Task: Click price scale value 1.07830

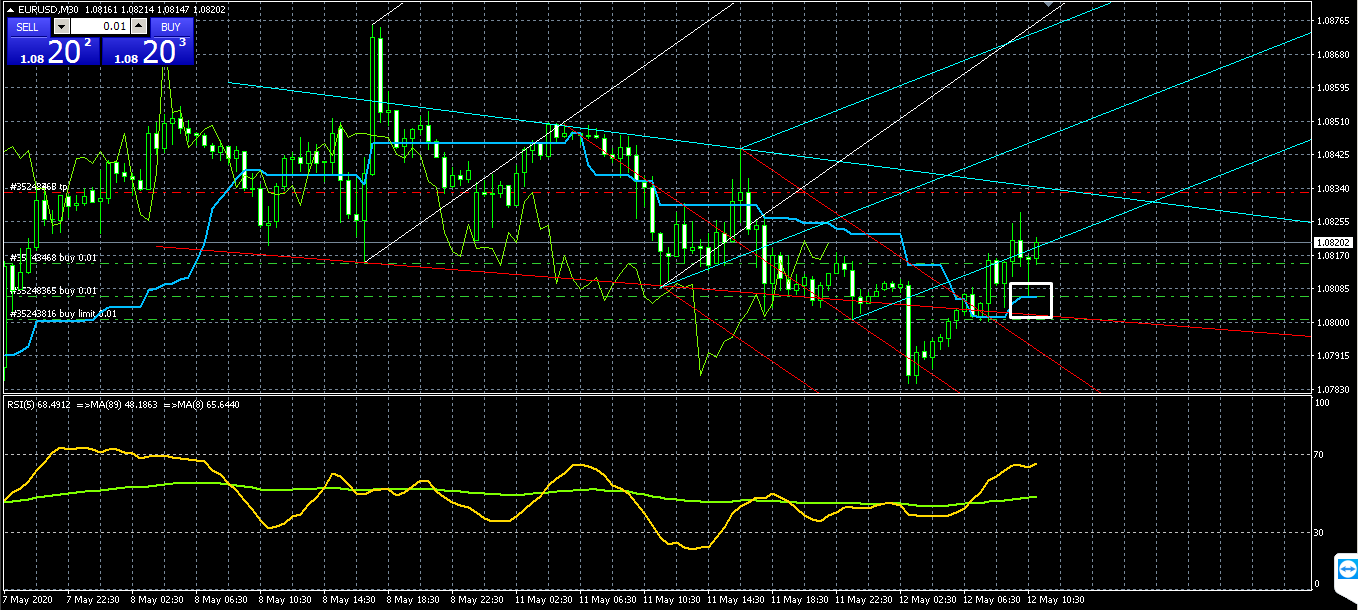Action: [x=1334, y=389]
